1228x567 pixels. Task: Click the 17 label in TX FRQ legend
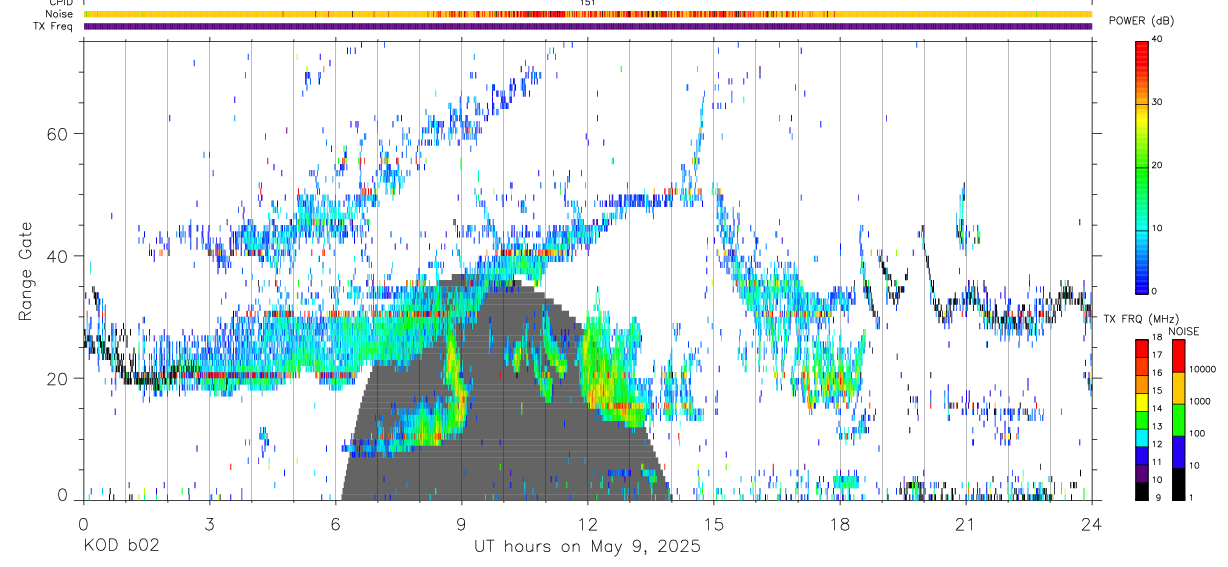[x=1155, y=355]
